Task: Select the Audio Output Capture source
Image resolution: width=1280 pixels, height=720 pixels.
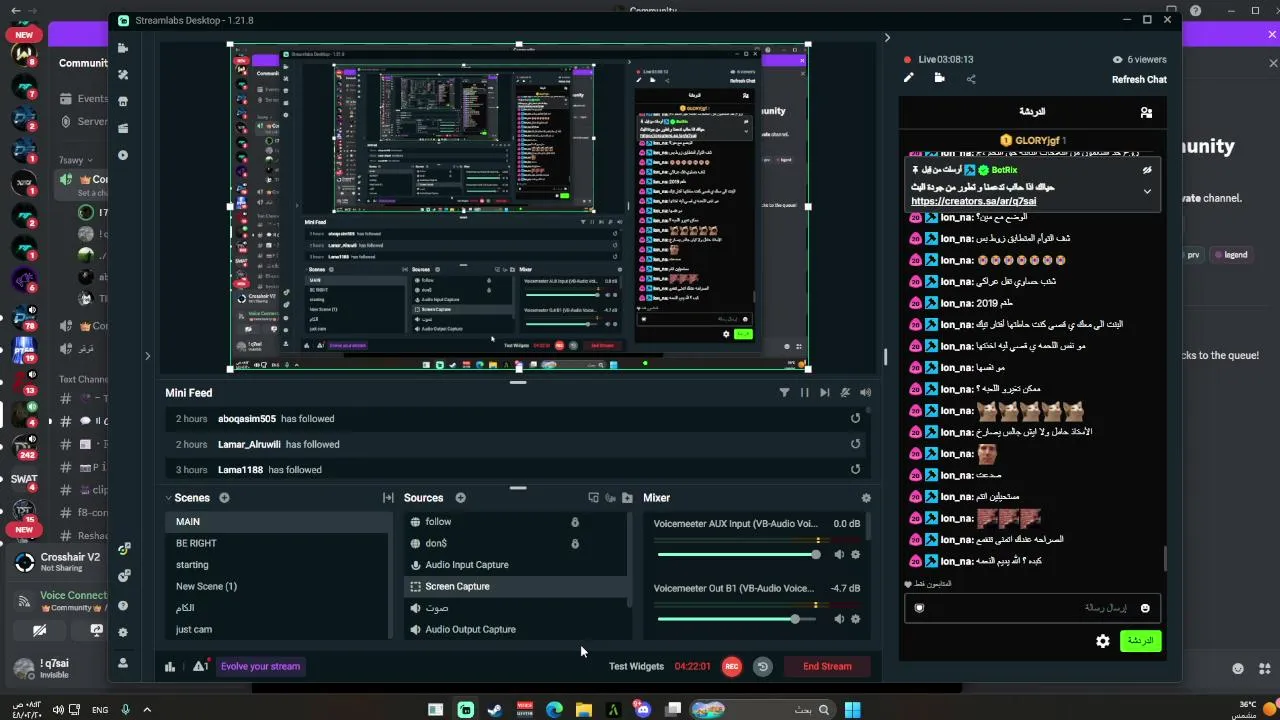Action: click(515, 629)
